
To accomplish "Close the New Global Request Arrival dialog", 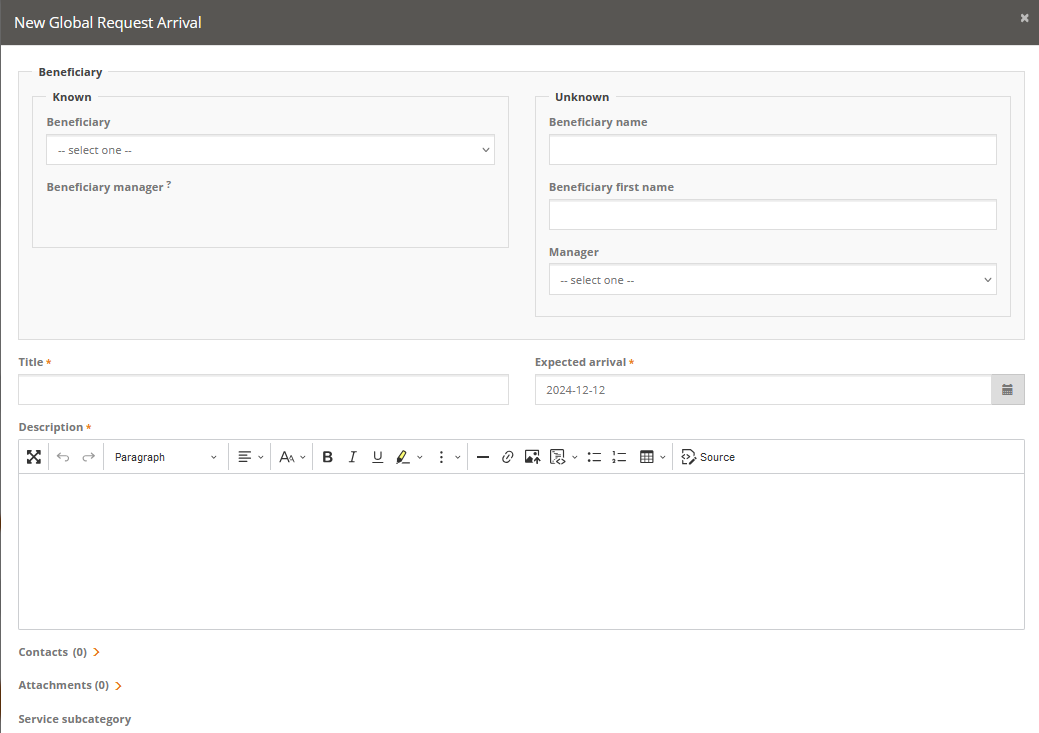I will click(x=1024, y=18).
